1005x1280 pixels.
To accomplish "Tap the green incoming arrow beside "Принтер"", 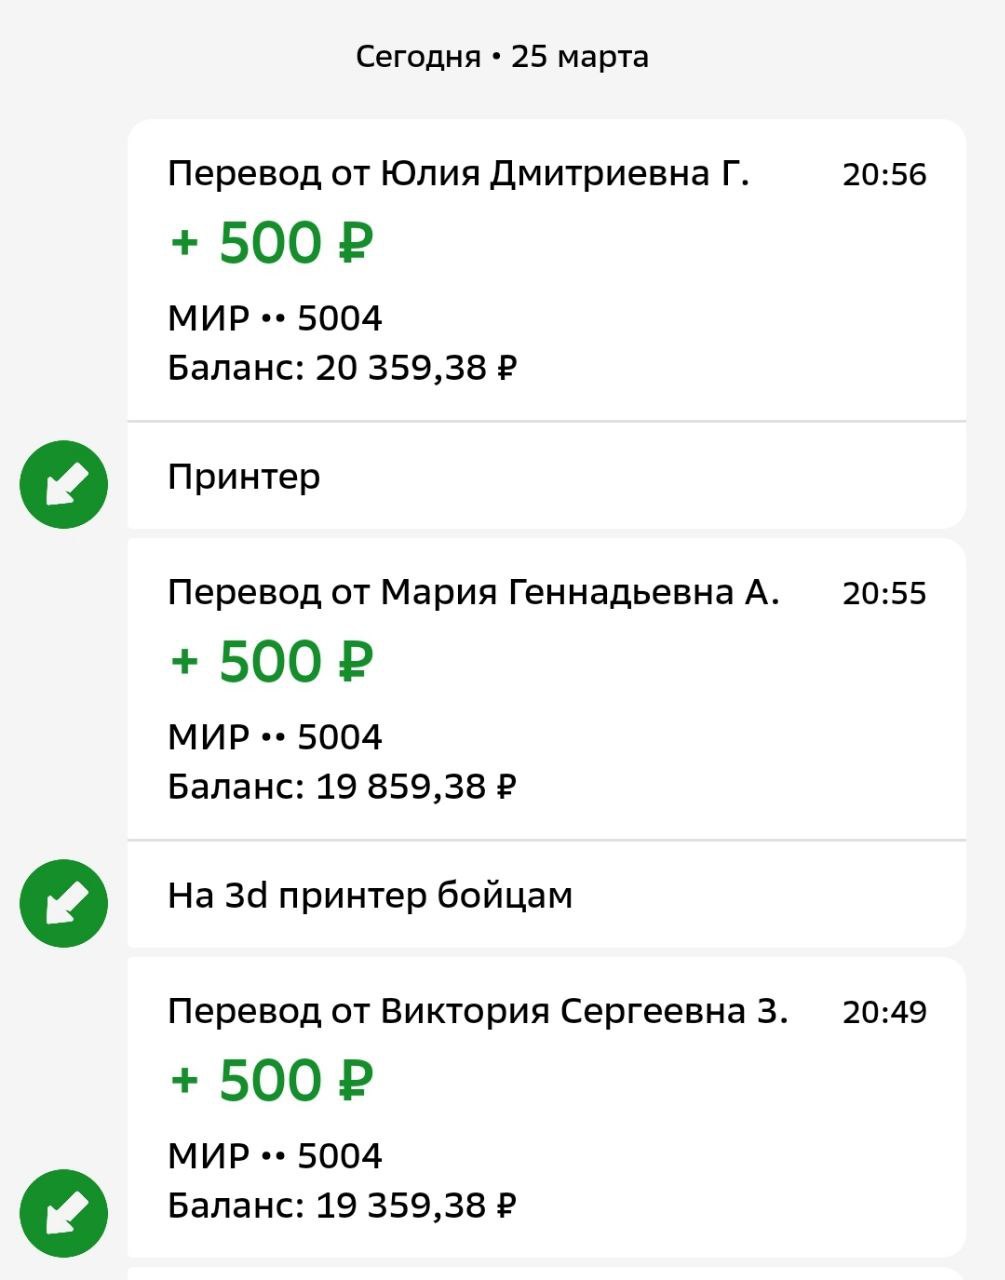I will click(x=64, y=485).
